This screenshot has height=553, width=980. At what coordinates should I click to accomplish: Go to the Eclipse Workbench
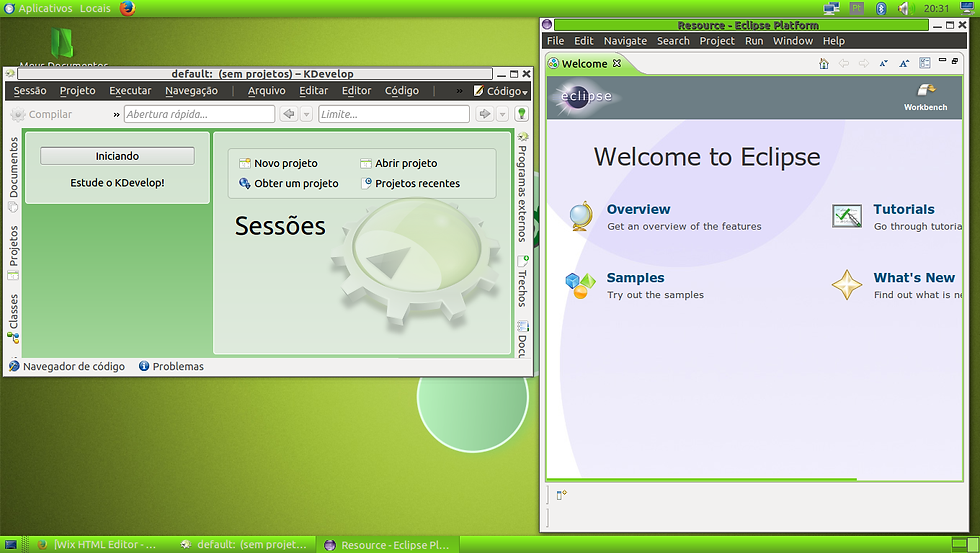(x=925, y=97)
